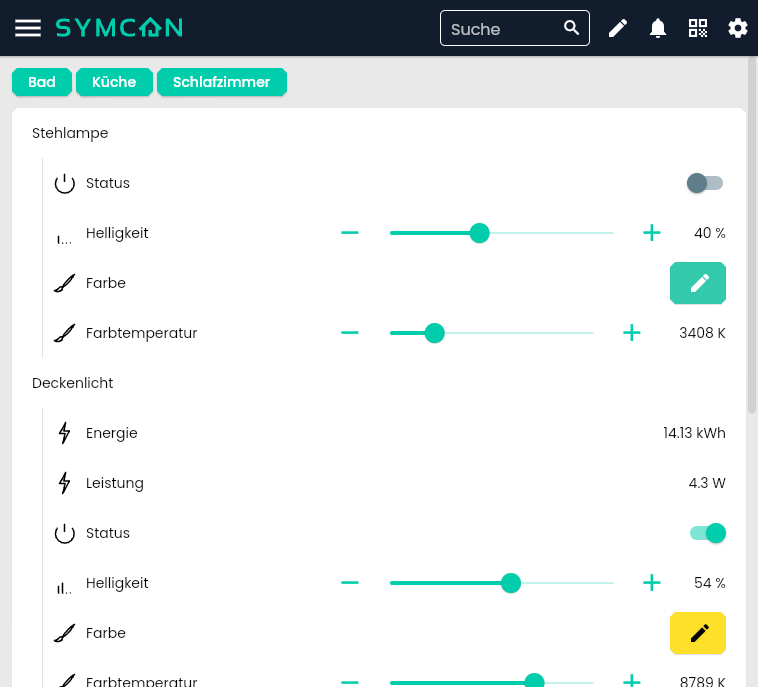Open the QR code scanner icon

(x=698, y=28)
